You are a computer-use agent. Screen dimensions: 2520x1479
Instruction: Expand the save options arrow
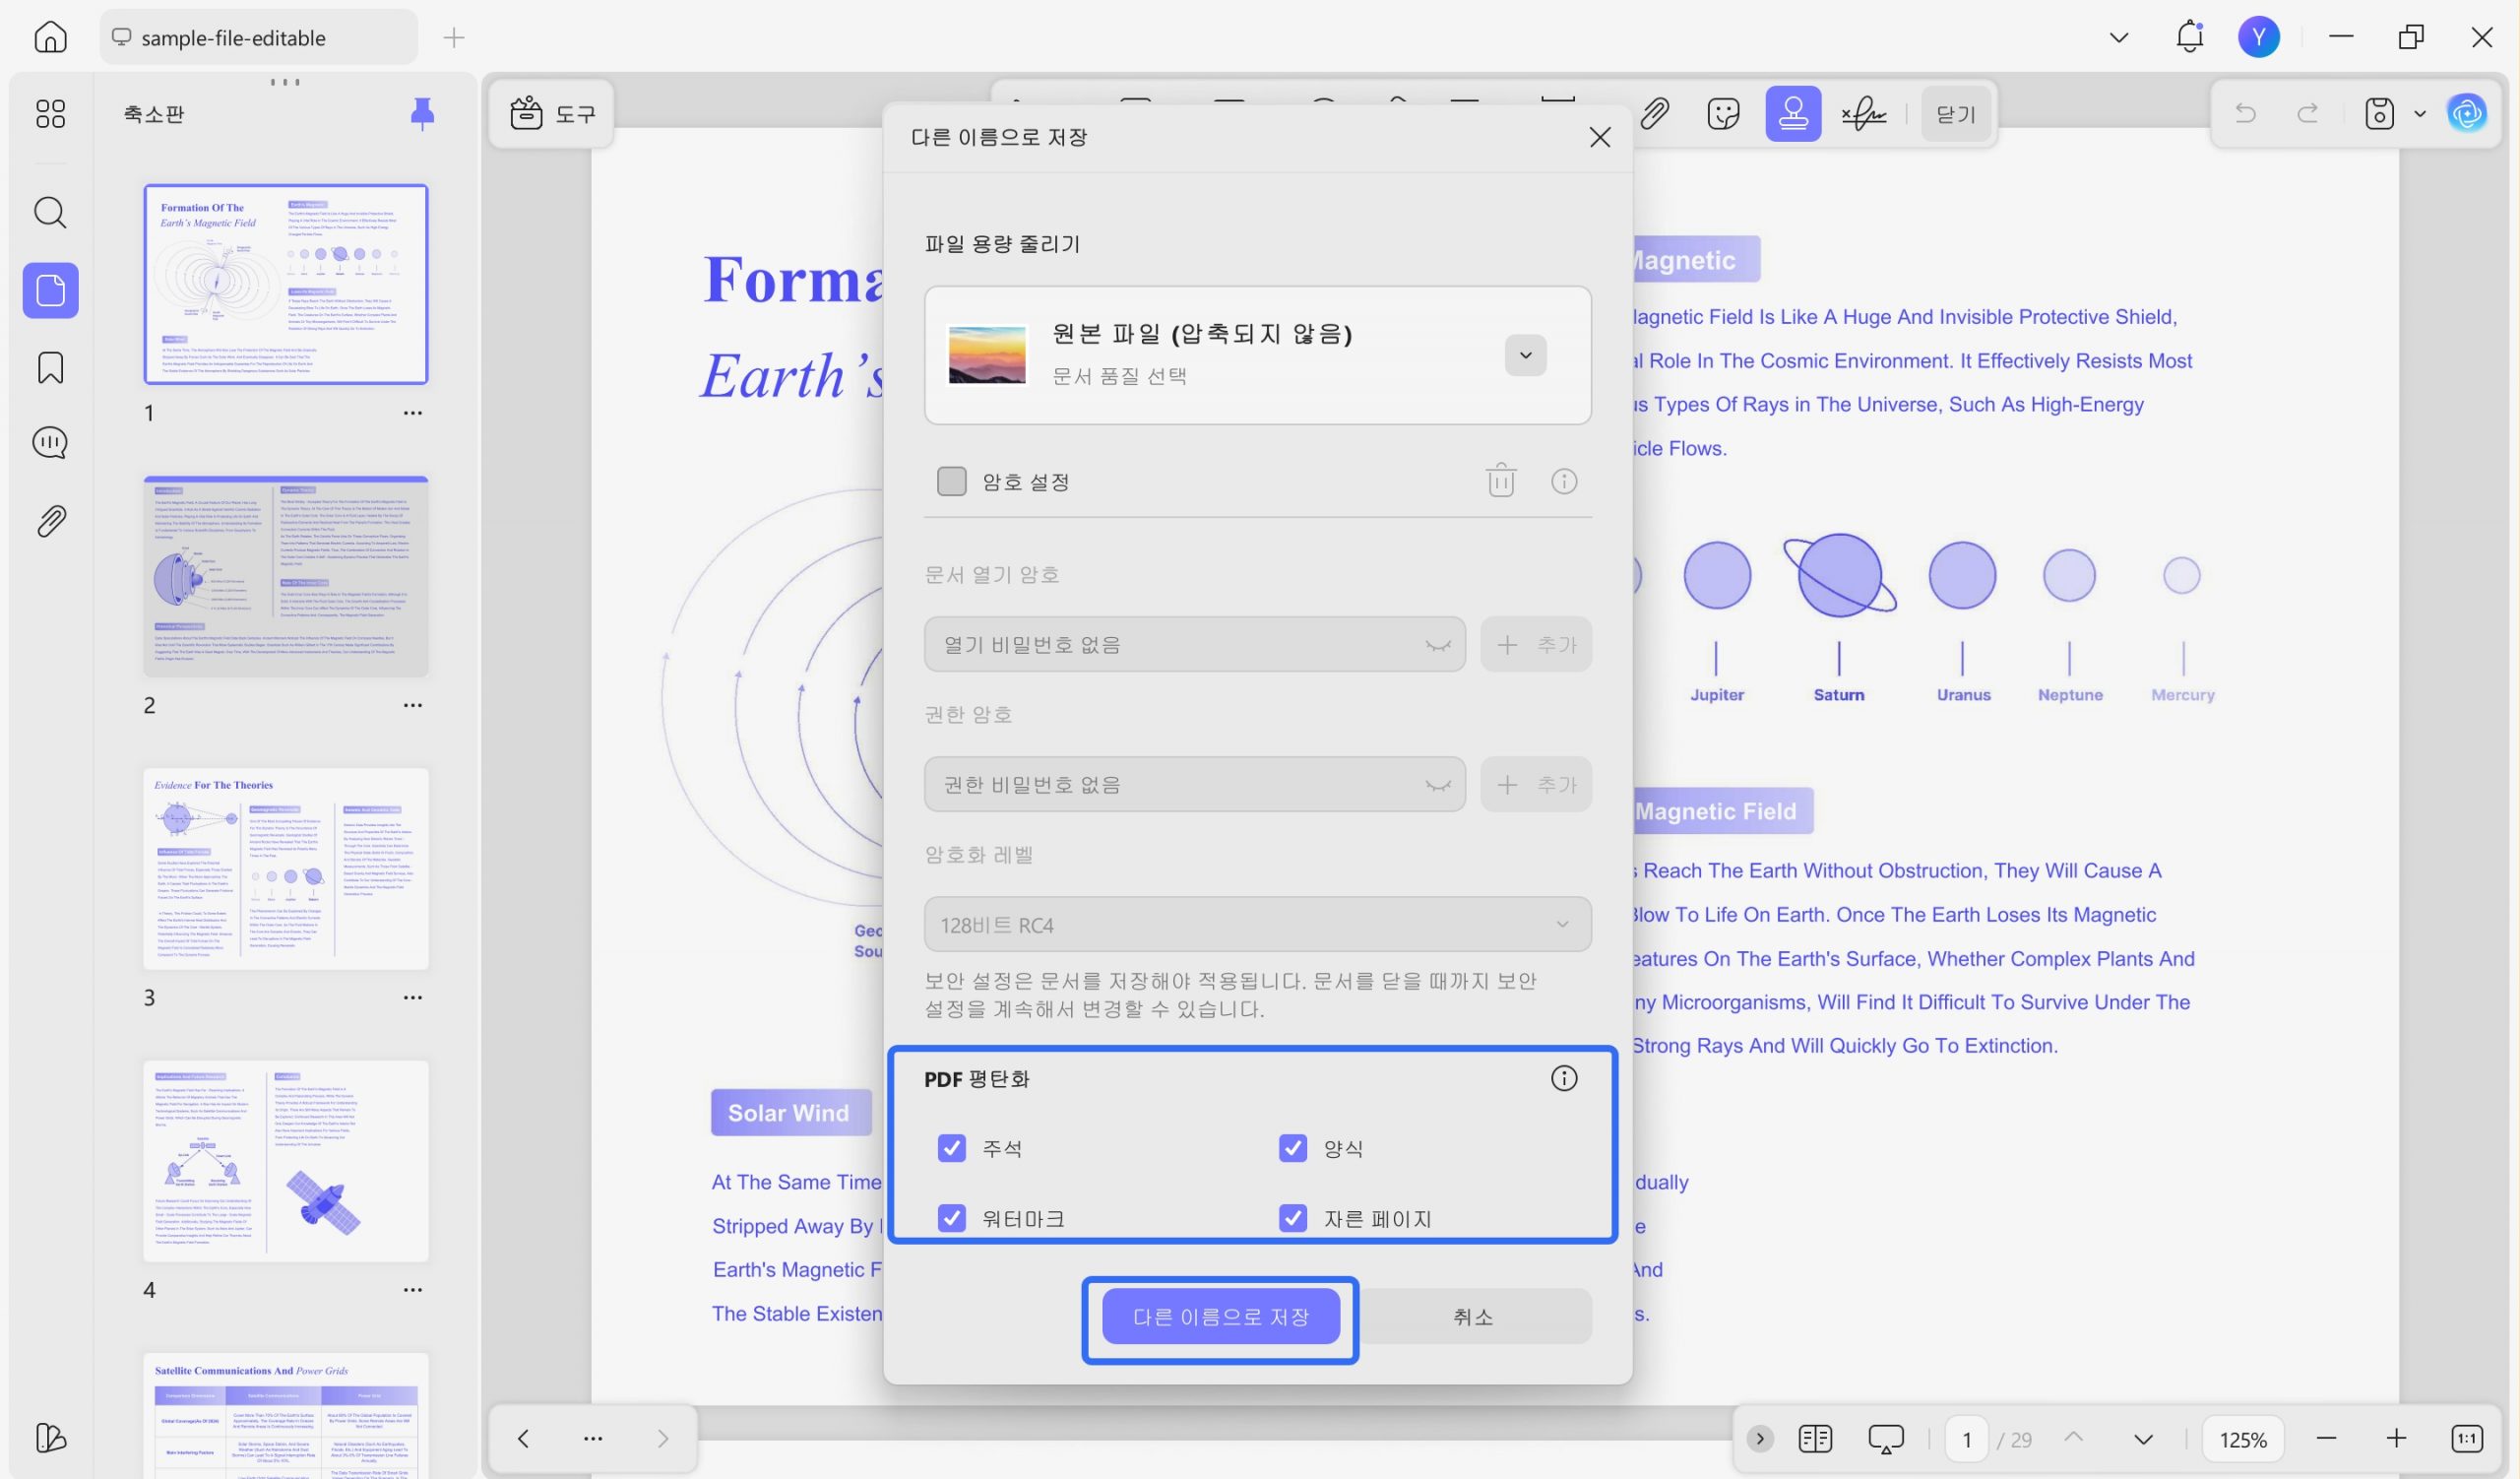(2420, 114)
